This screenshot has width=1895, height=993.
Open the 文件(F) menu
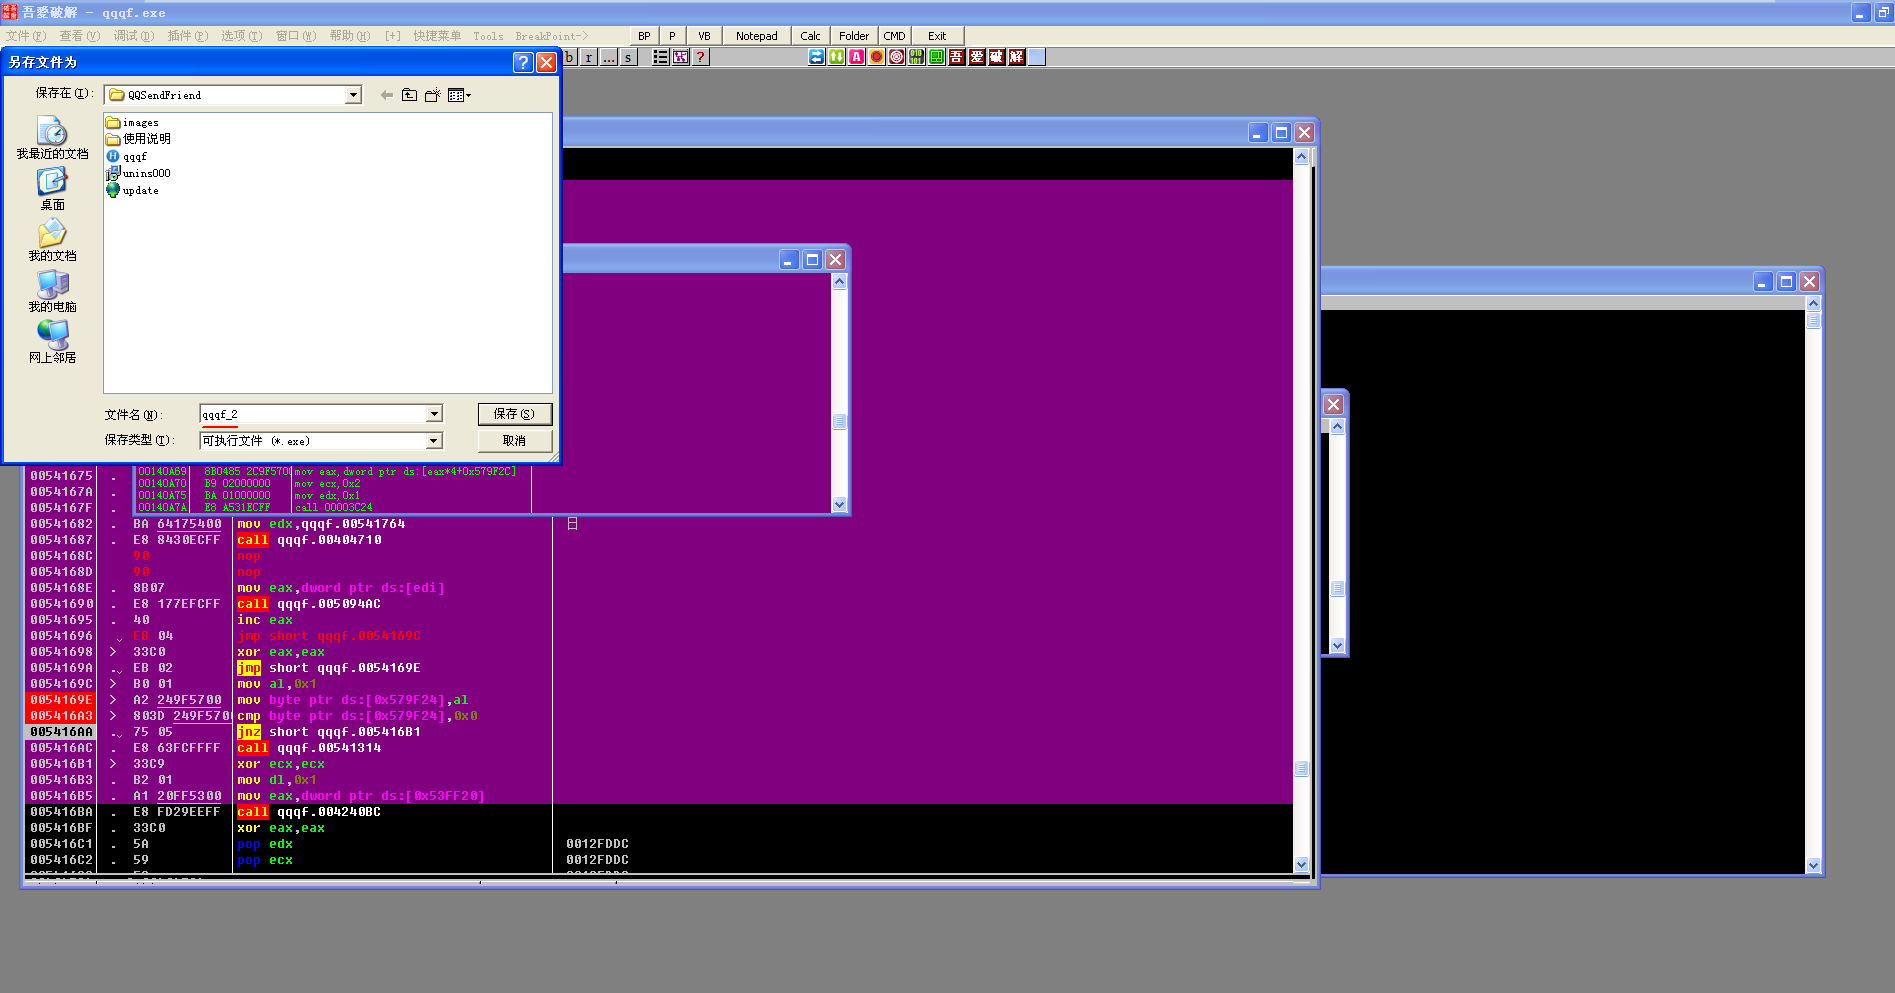(26, 36)
